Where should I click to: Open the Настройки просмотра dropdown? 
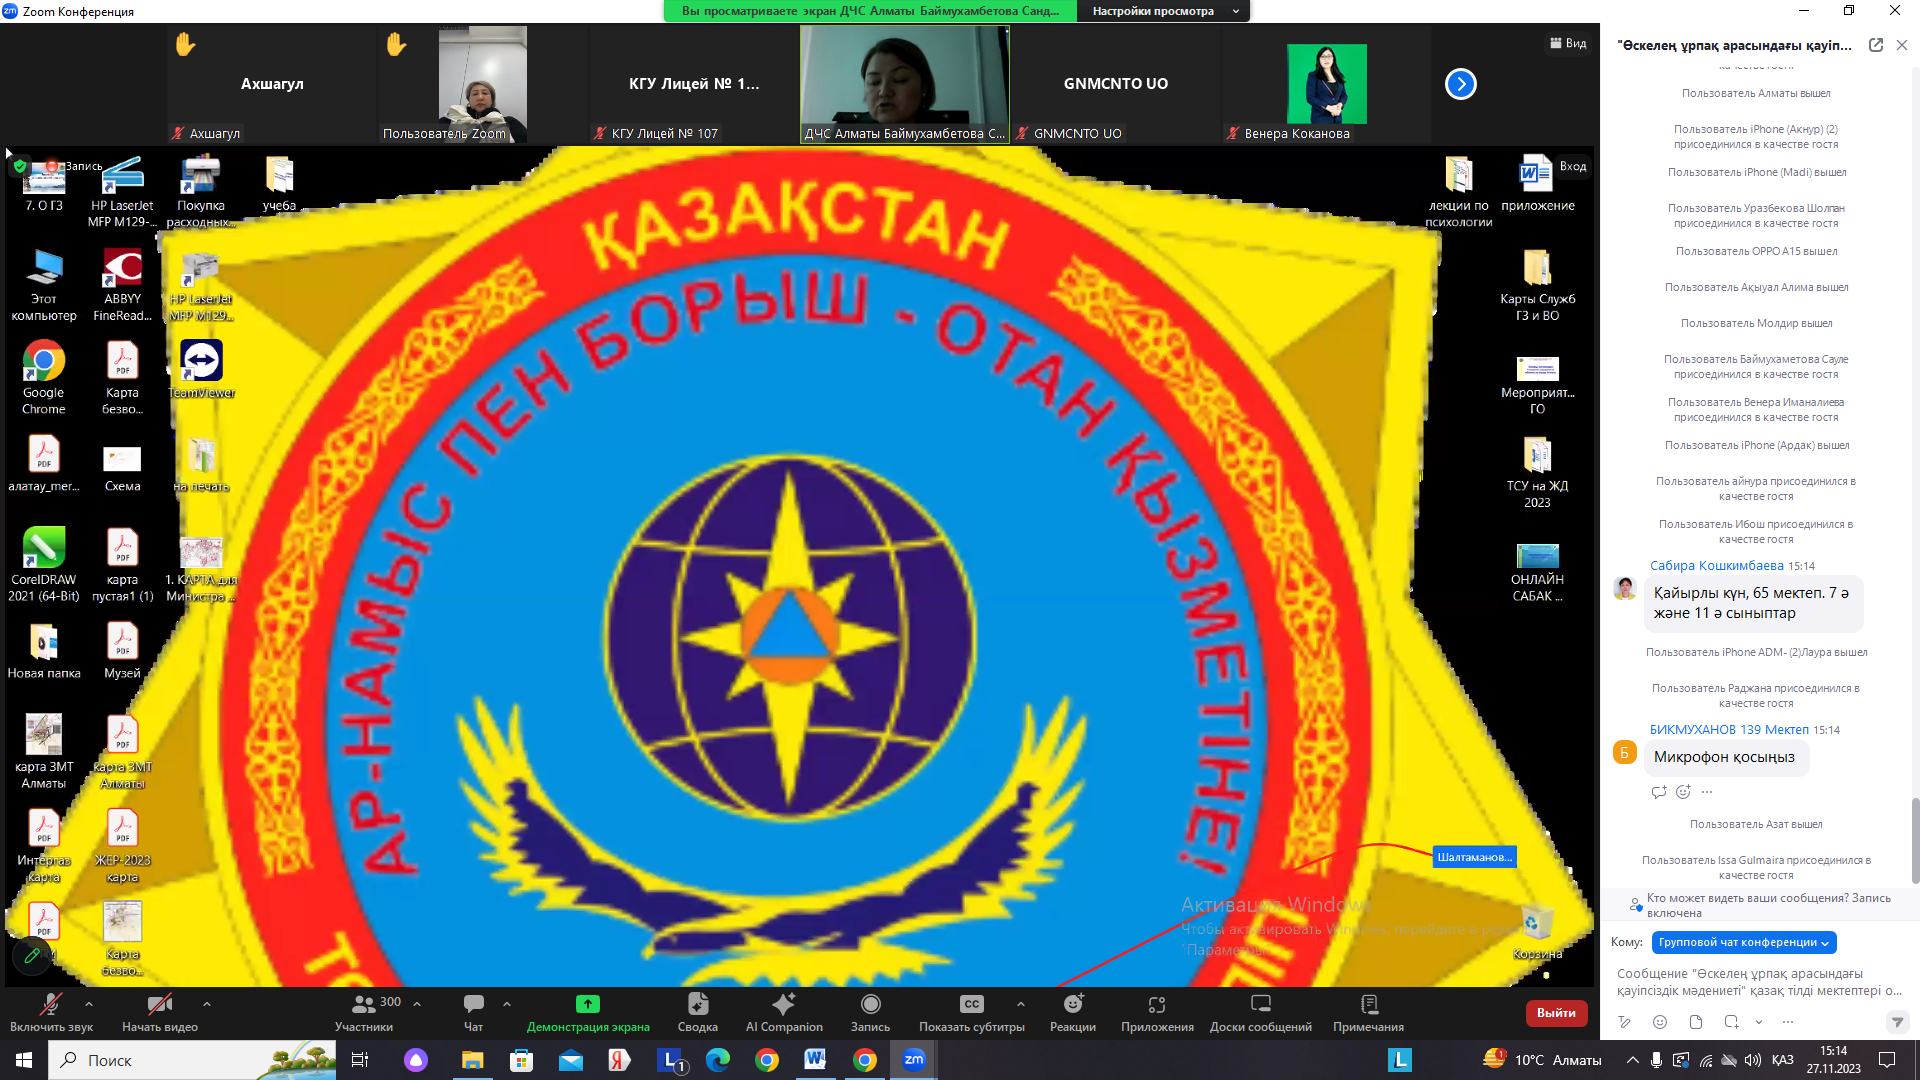pos(1164,11)
